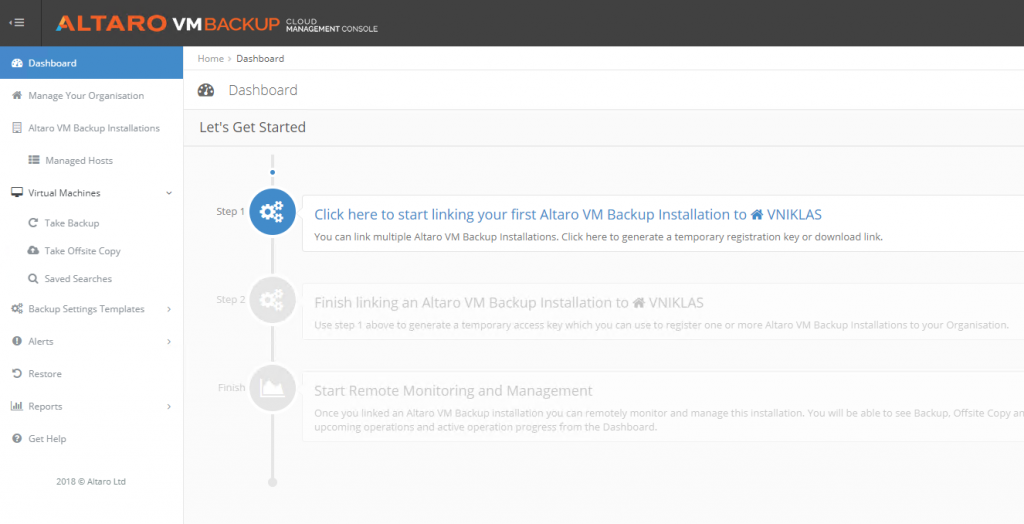Click the home icon beside Manage Your Organisation

point(17,95)
